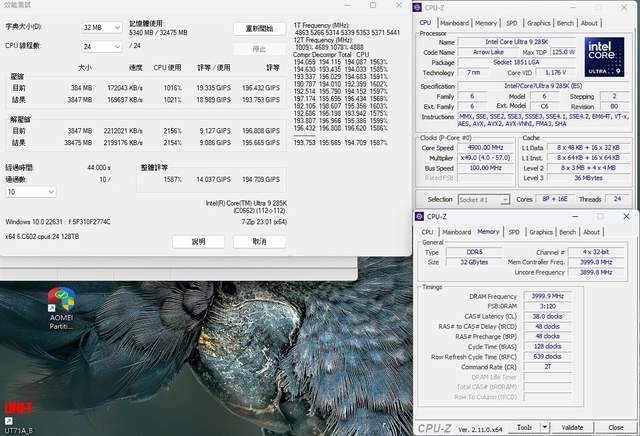640x436 pixels.
Task: Click the Code Name field Arrow Lake
Action: pos(488,52)
